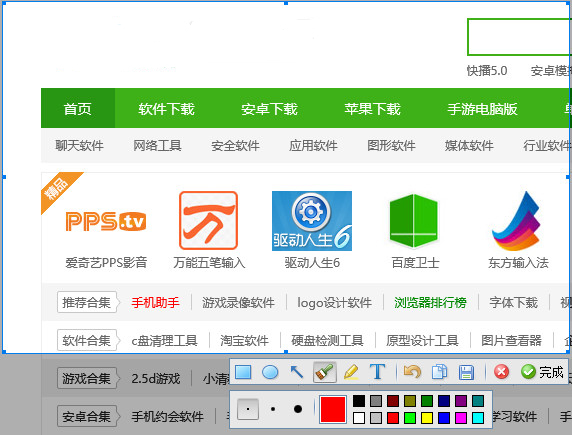Open the 应用软件 category

313,146
